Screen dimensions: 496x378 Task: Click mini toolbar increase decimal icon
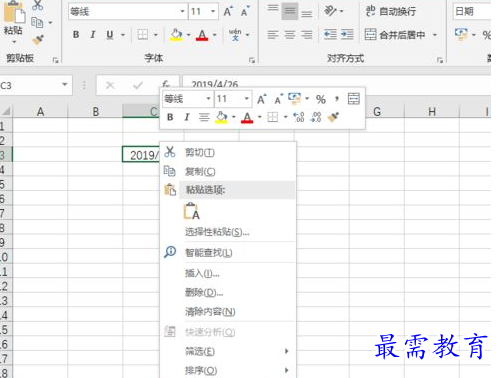pos(298,117)
